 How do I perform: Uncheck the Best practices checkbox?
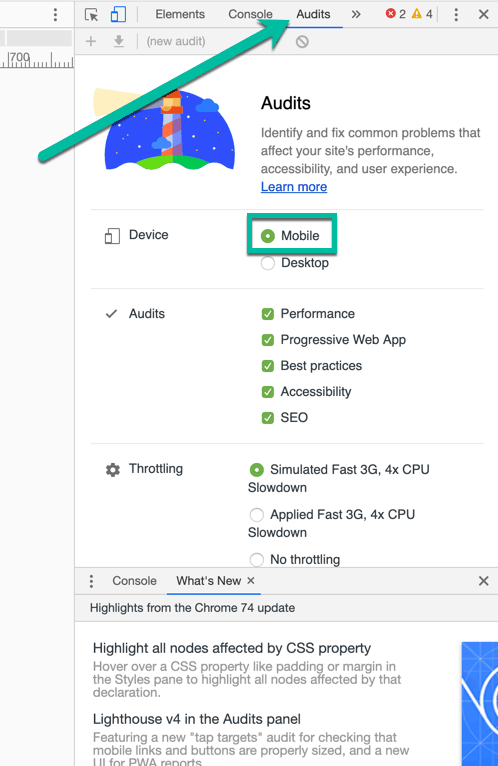(268, 365)
